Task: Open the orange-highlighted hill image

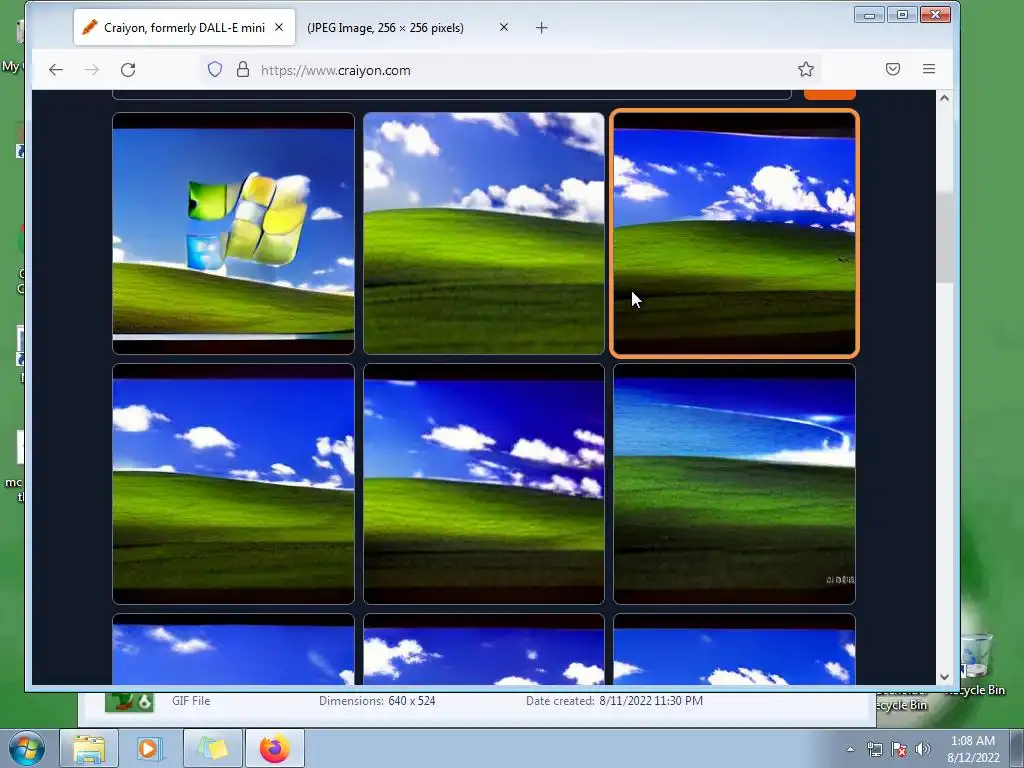Action: pyautogui.click(x=734, y=233)
